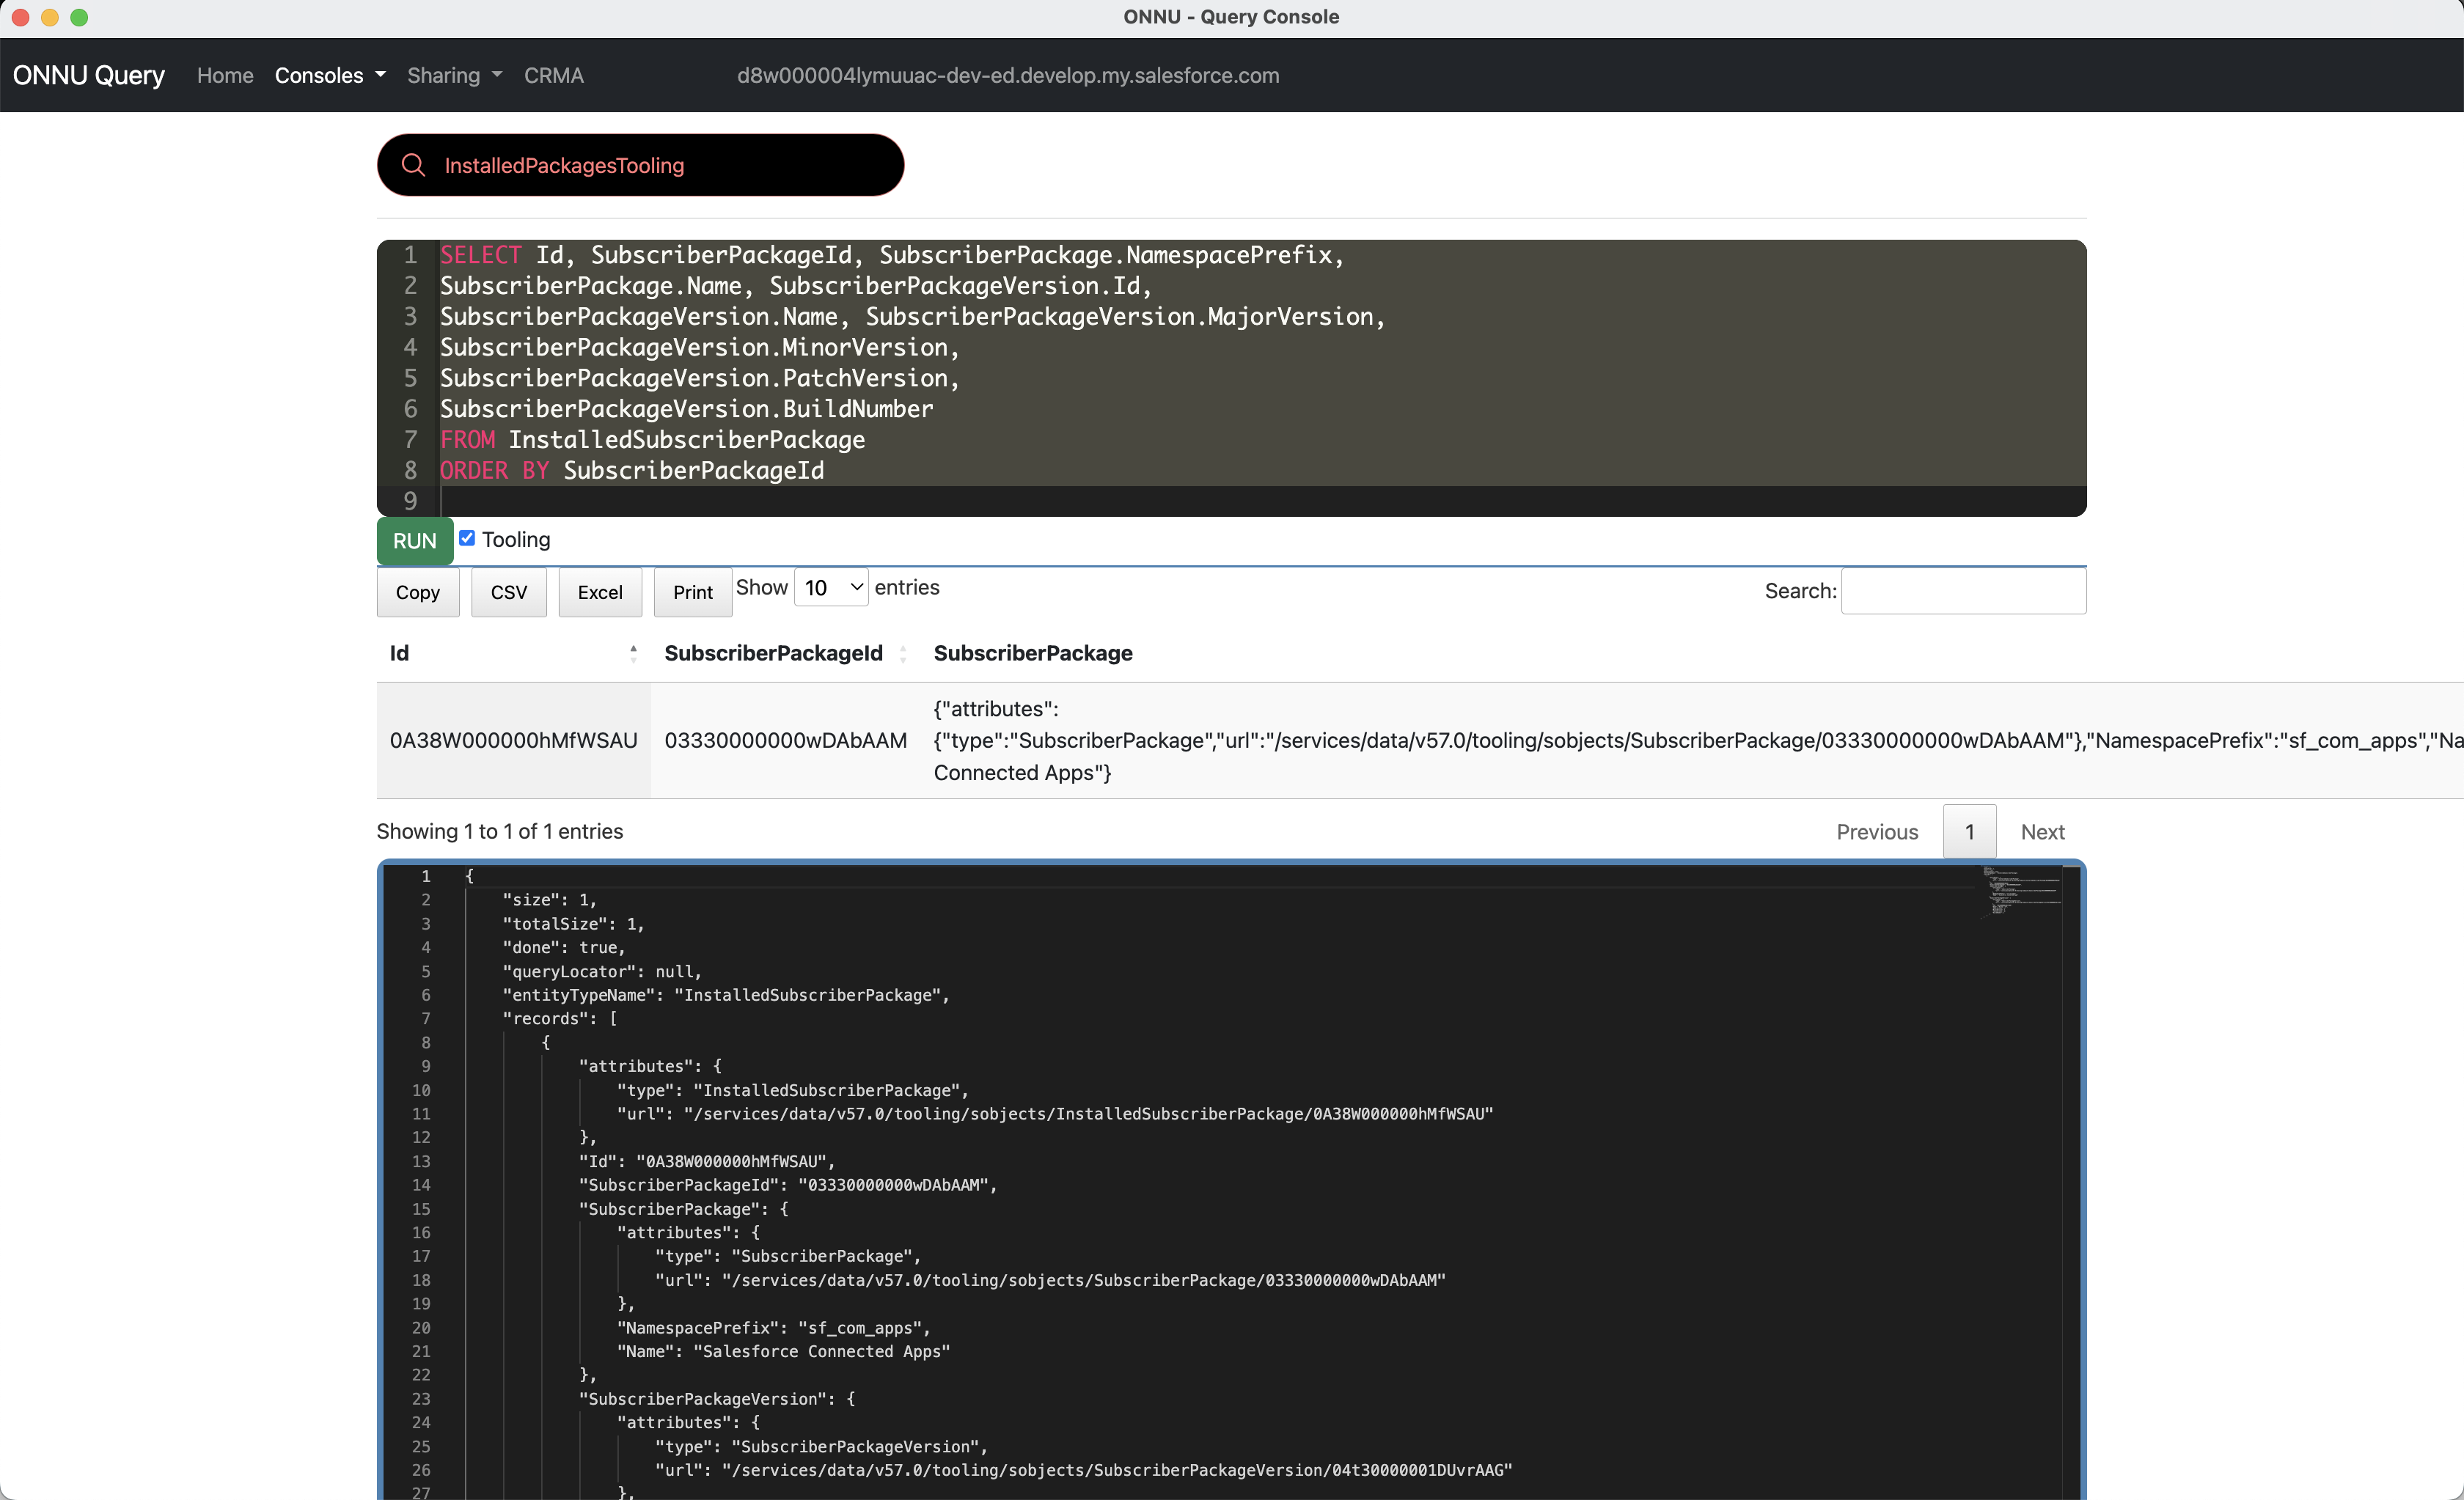Go to the Home nav item

pos(225,75)
